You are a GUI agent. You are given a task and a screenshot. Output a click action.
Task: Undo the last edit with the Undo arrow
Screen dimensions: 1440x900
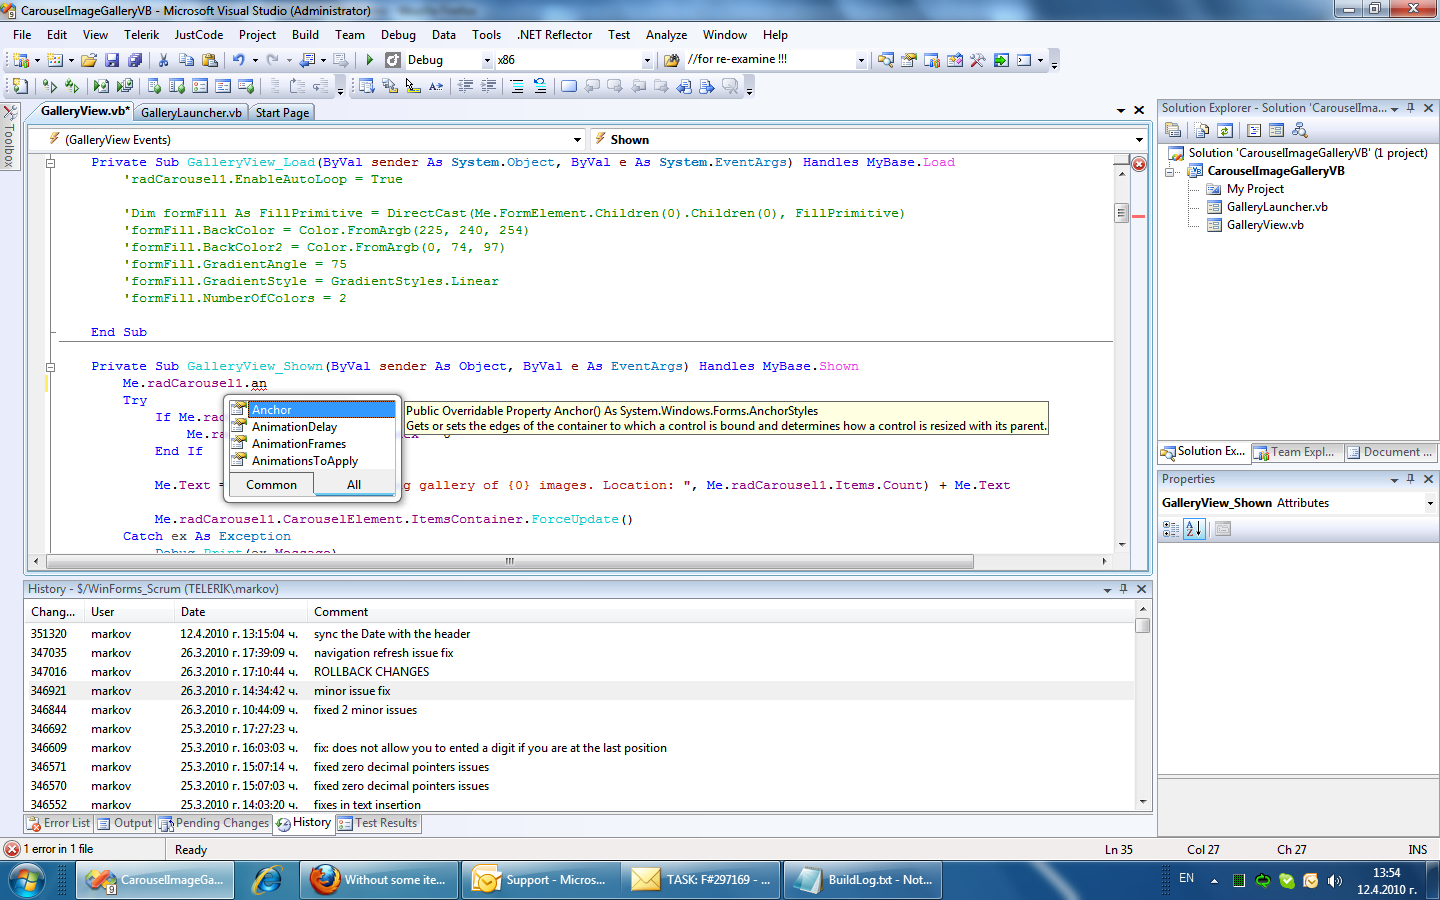pos(238,60)
